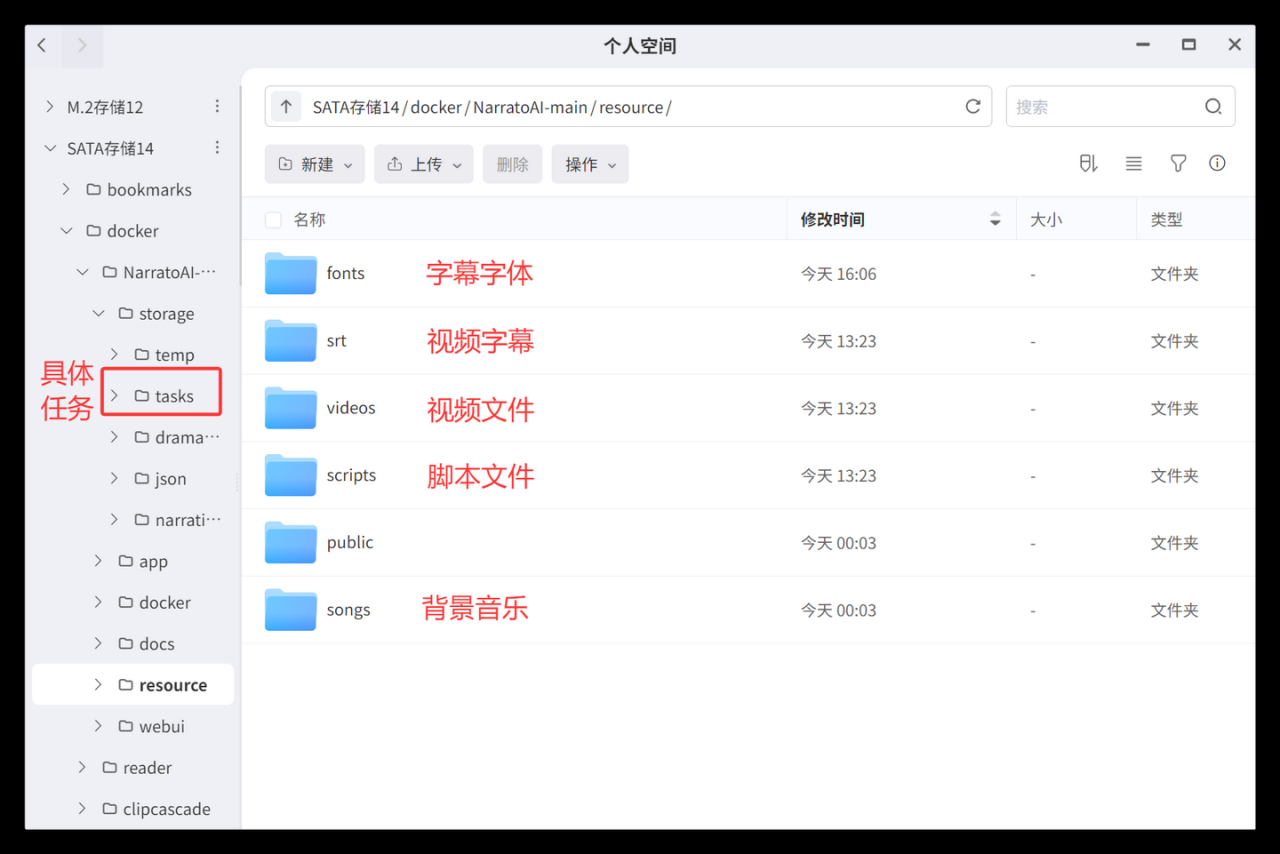Open the 新建 dropdown button
This screenshot has height=854, width=1280.
315,164
